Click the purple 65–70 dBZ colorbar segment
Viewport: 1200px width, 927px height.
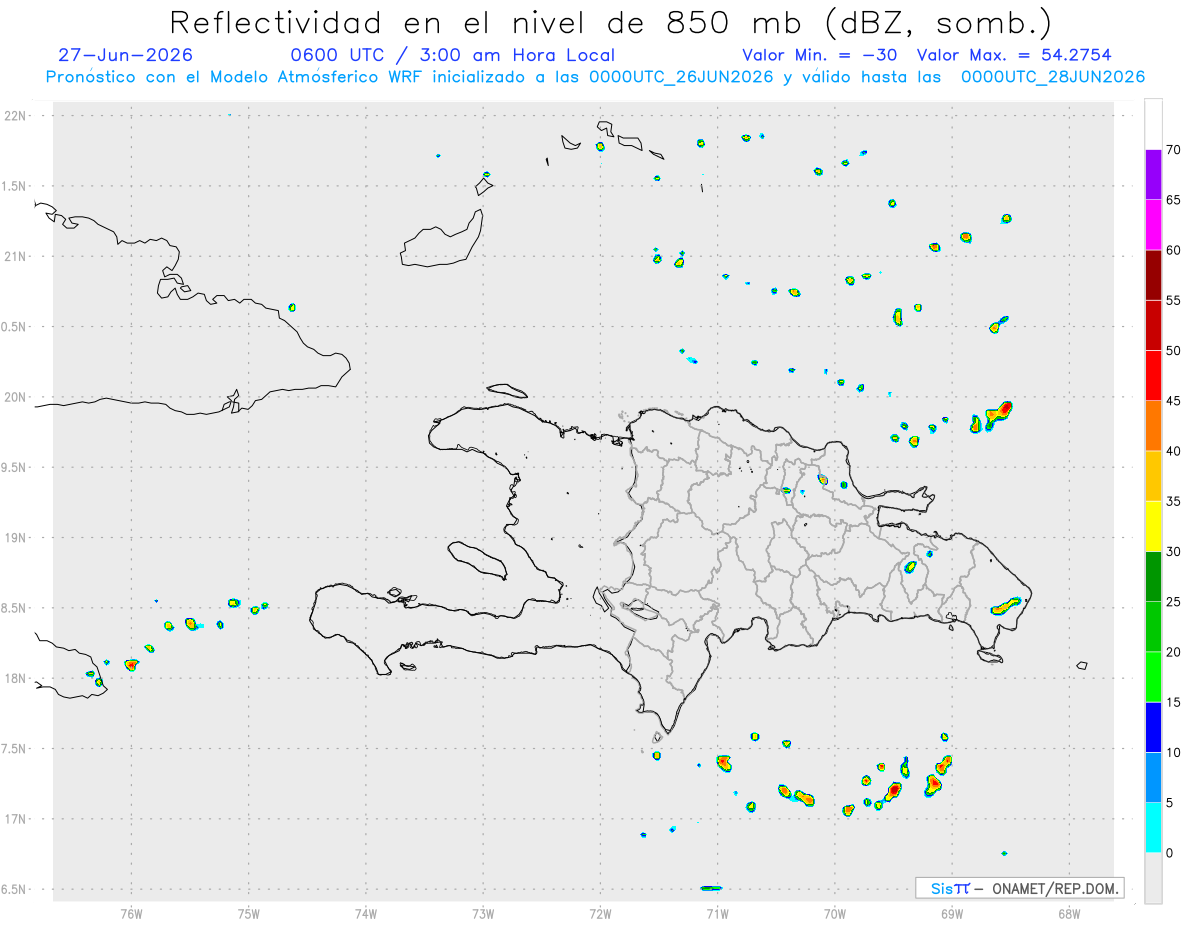tap(1153, 175)
